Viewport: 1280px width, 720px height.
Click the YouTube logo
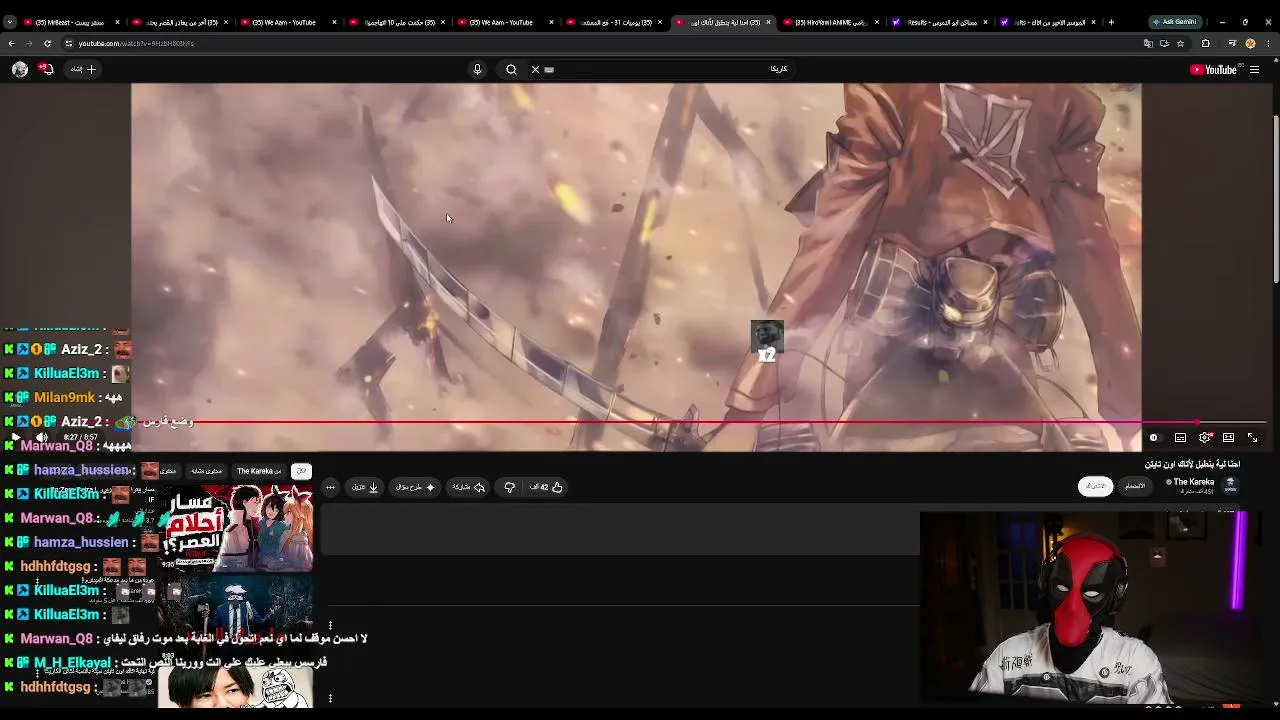point(1213,69)
